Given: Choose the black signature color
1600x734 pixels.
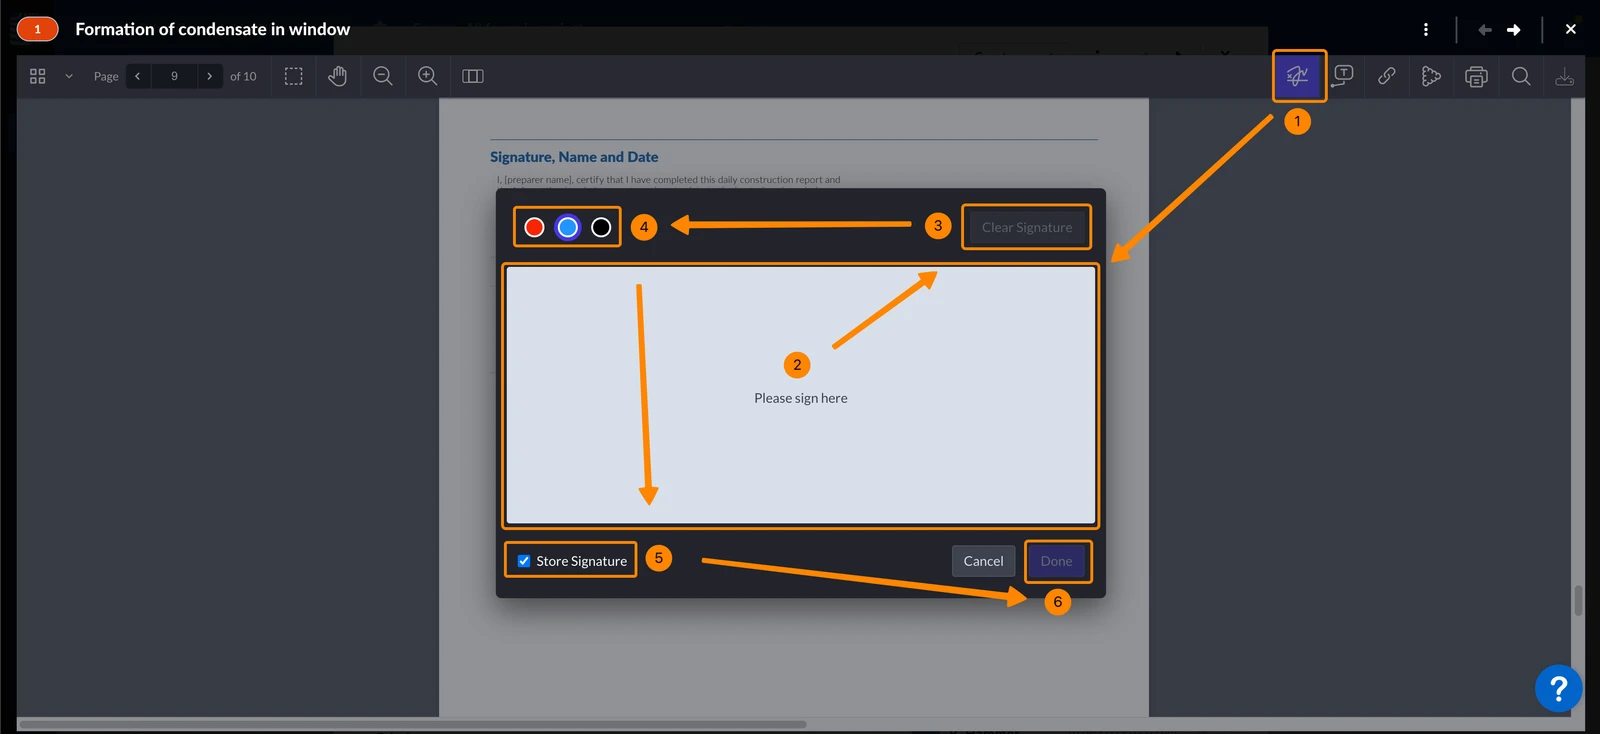Looking at the screenshot, I should tap(601, 227).
